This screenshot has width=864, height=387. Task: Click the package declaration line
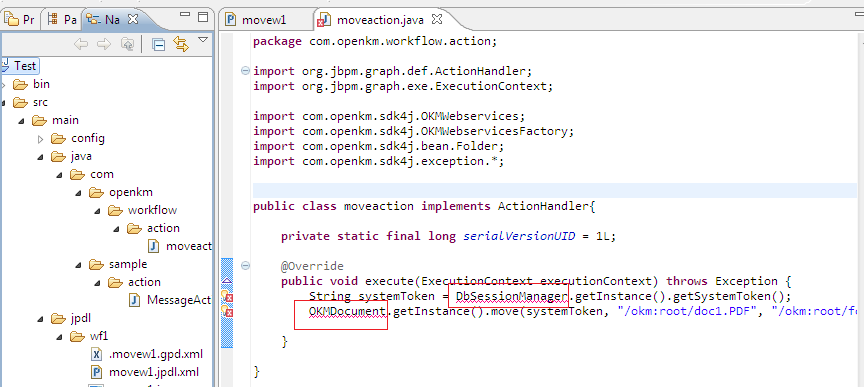tap(375, 41)
